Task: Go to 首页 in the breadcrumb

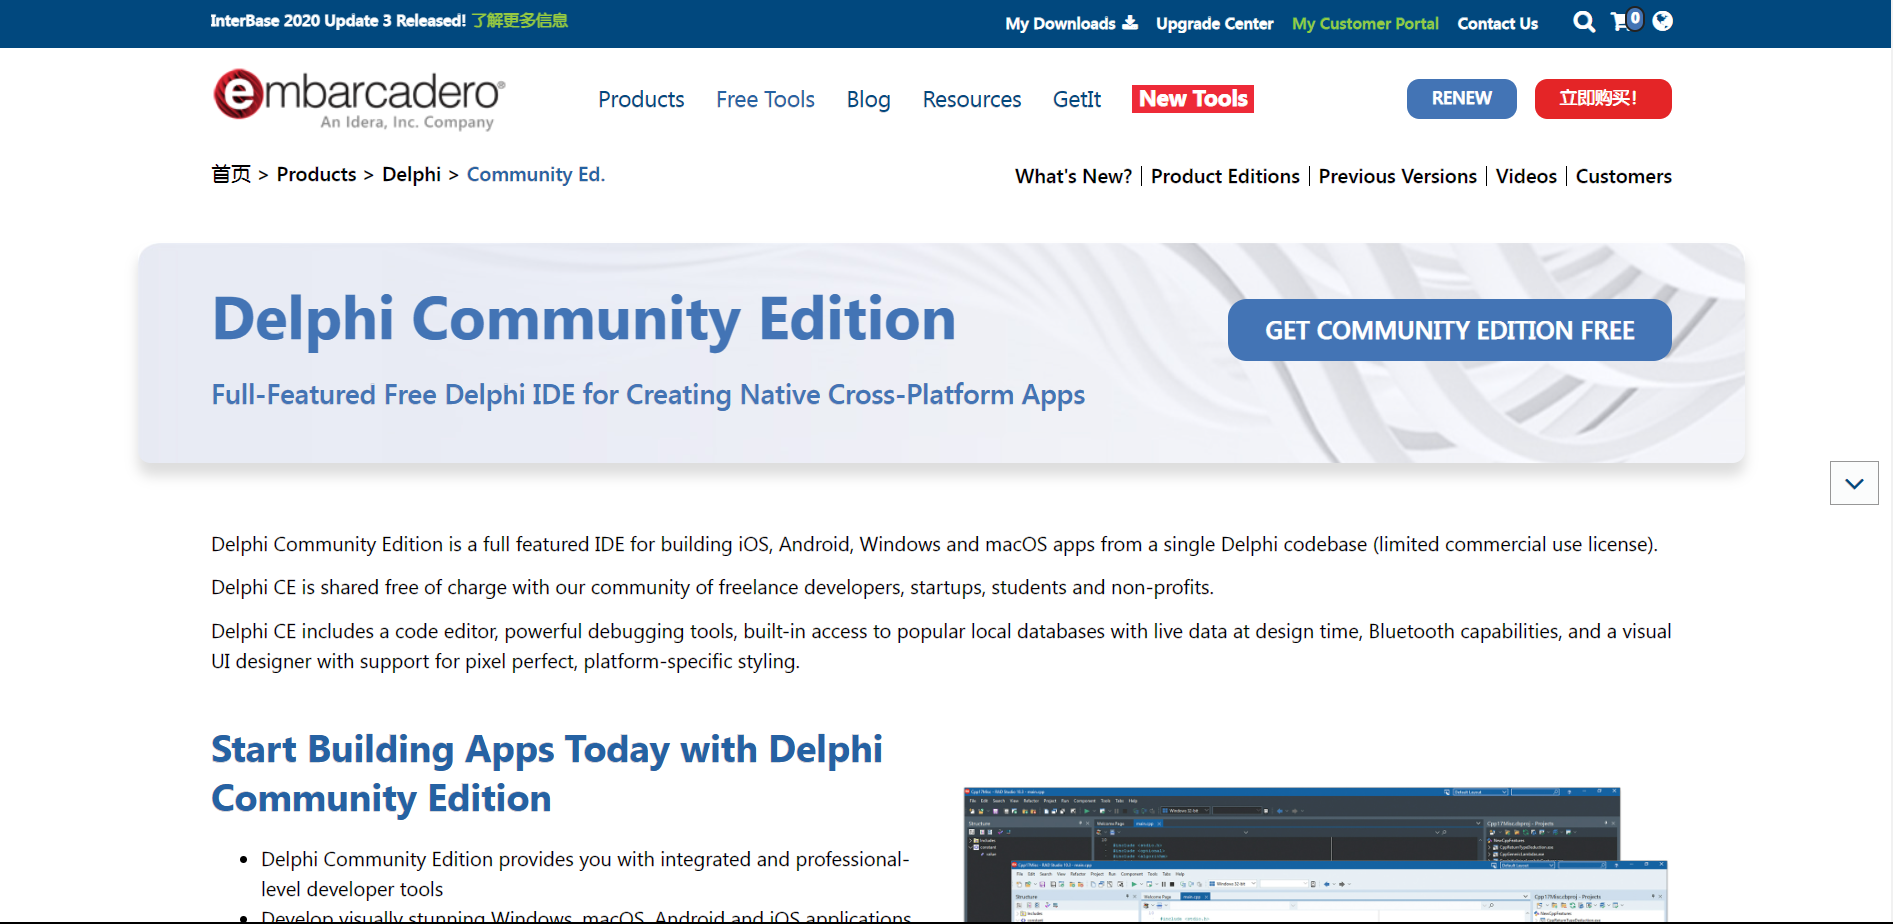Action: tap(231, 174)
